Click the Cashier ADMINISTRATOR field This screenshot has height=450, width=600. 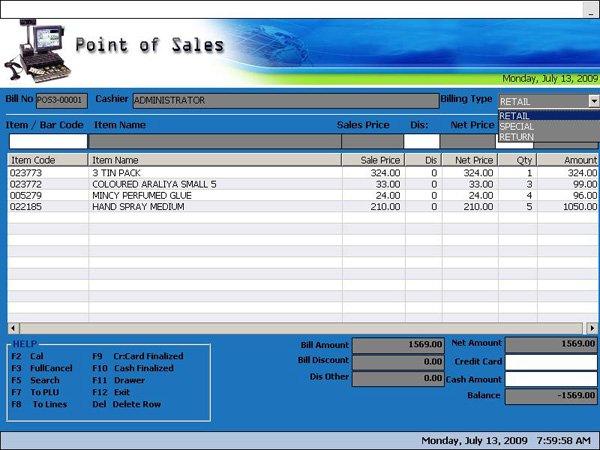[x=285, y=101]
